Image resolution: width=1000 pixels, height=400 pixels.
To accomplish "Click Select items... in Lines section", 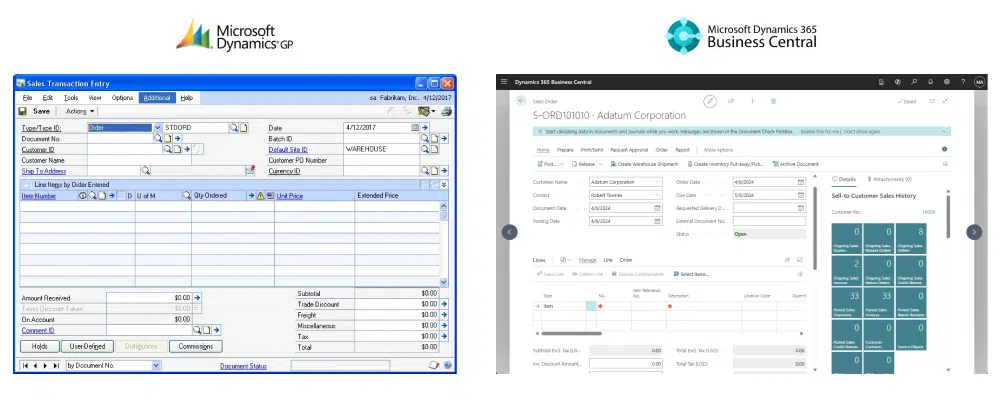I will coord(691,274).
